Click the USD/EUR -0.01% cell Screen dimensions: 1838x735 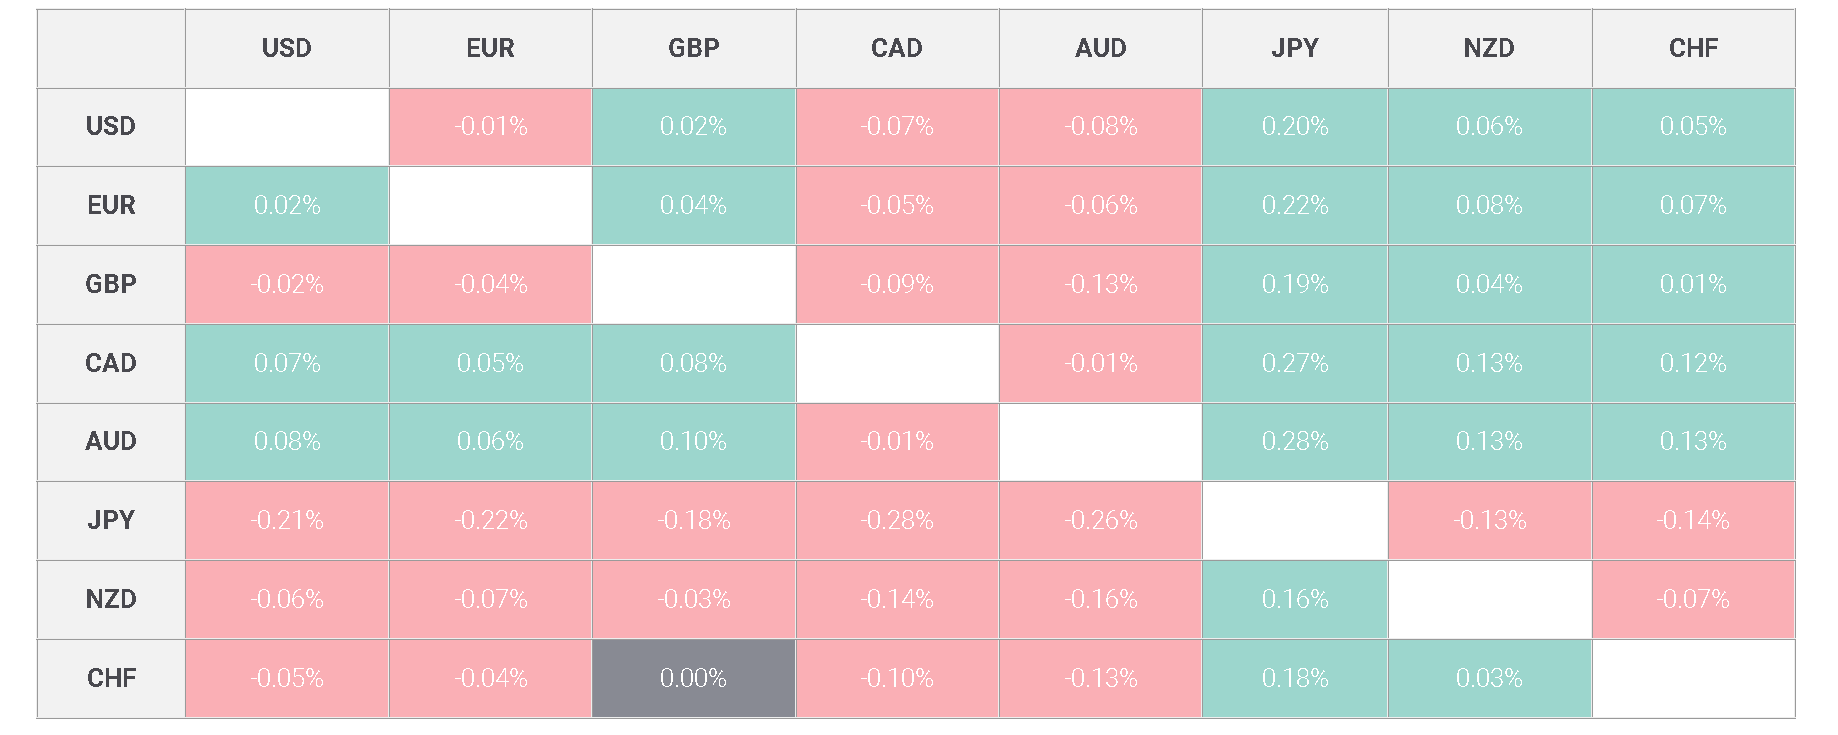[490, 127]
